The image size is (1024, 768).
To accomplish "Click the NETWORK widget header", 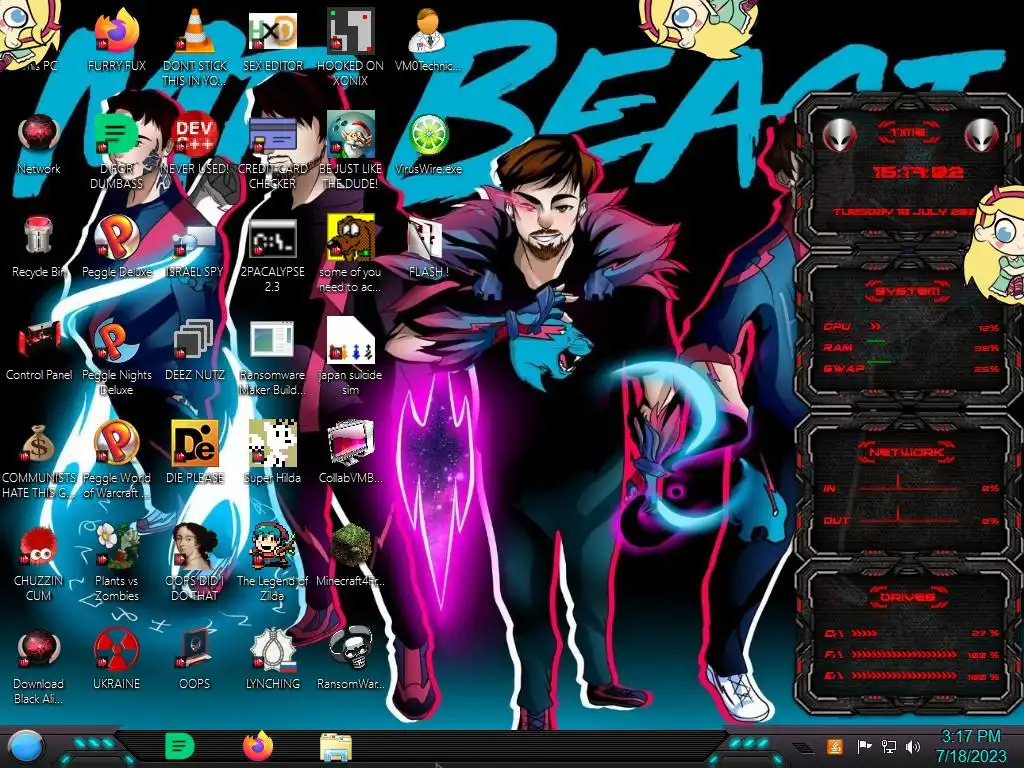I will coord(907,452).
